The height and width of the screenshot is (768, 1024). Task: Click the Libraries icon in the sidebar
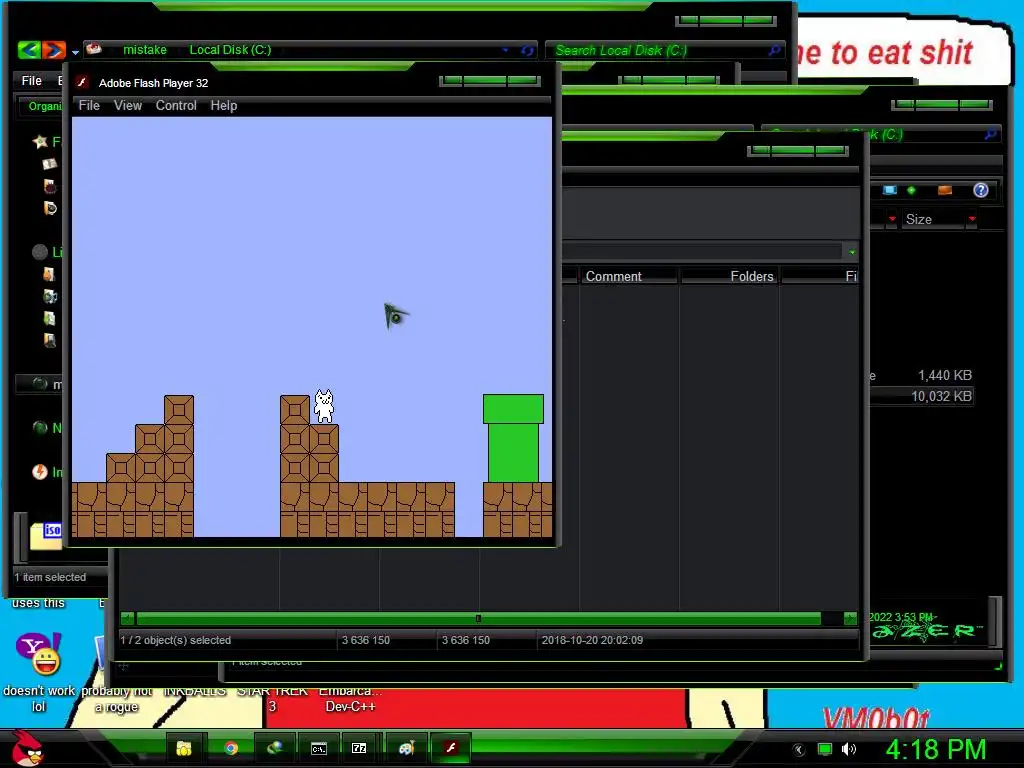tap(40, 251)
